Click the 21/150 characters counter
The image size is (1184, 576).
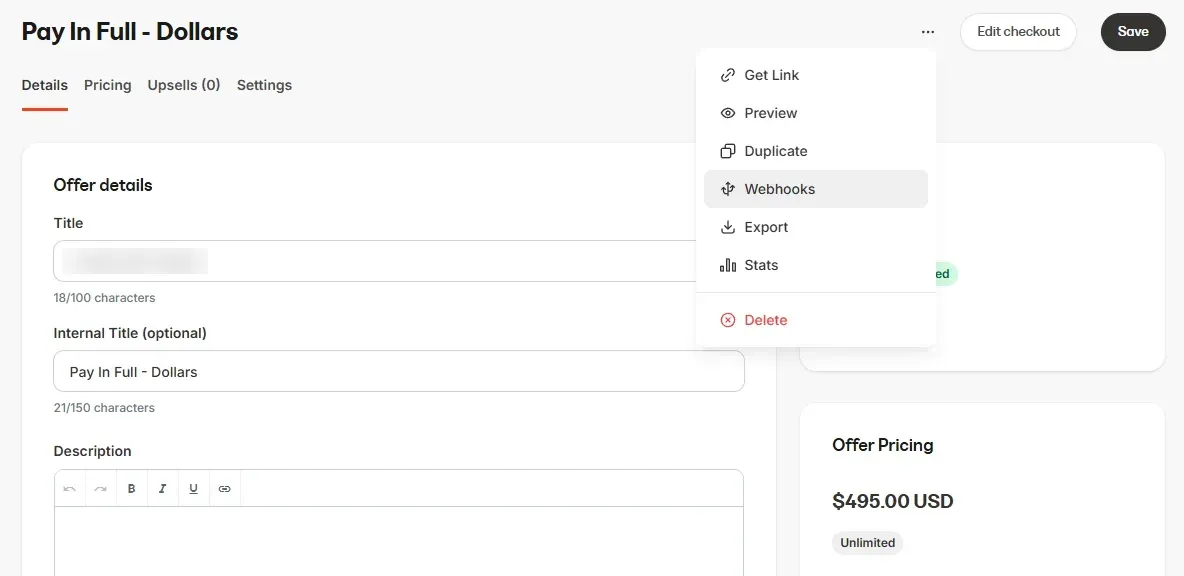(x=104, y=408)
